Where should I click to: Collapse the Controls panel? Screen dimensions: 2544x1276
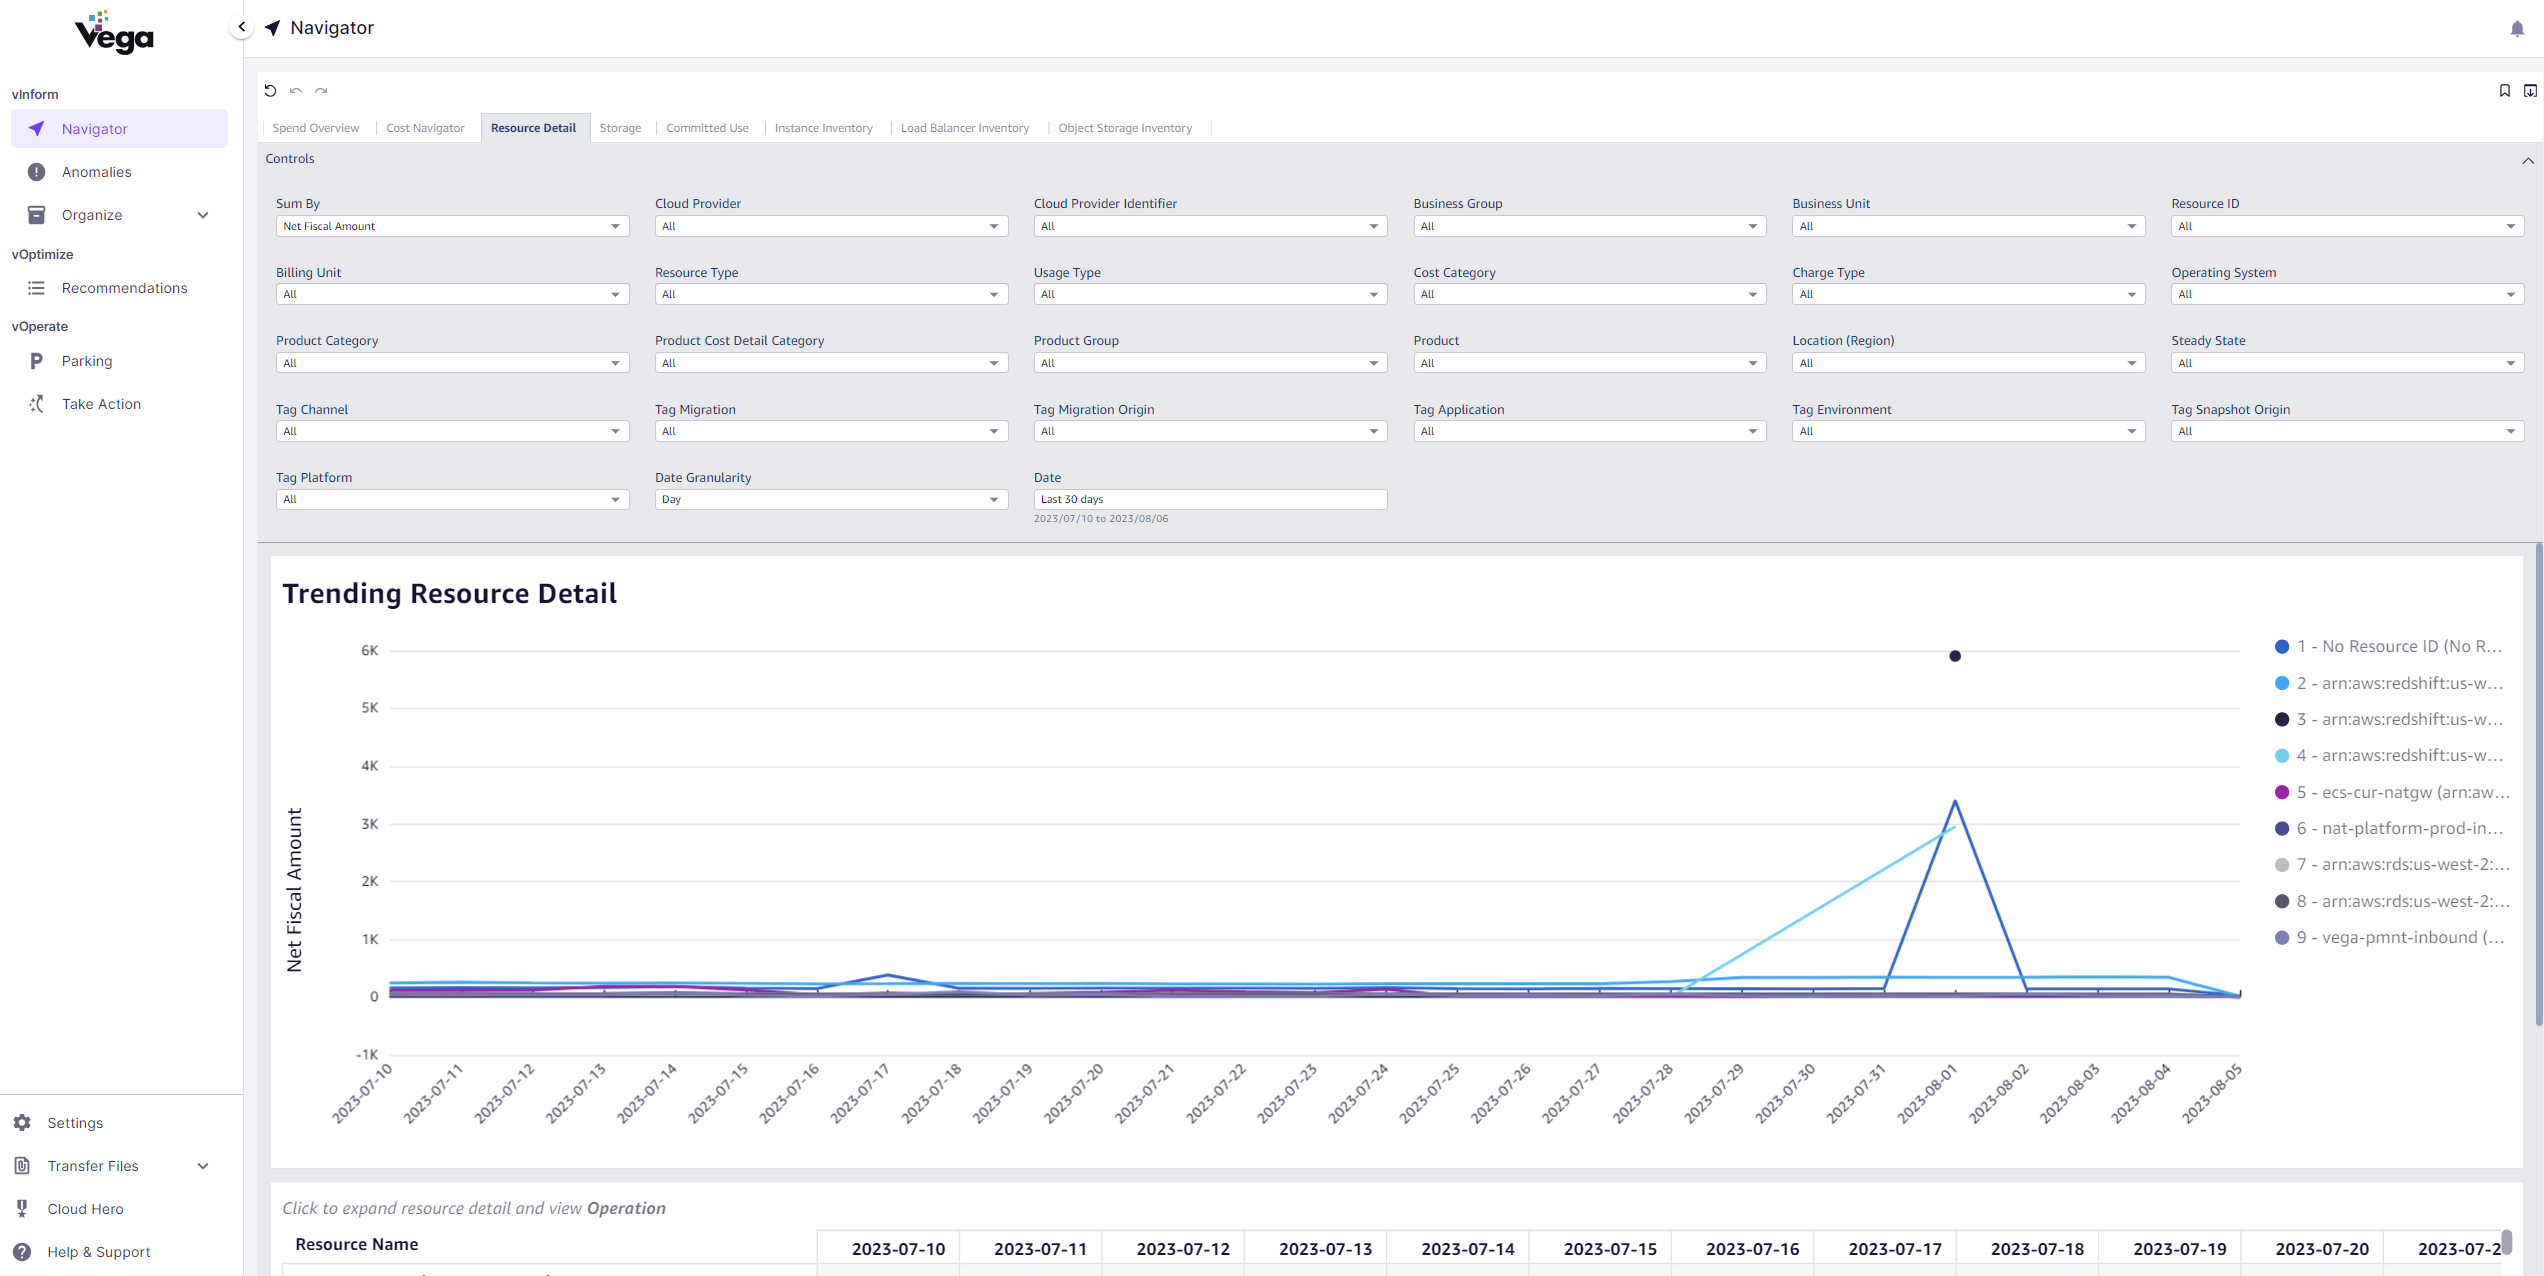tap(2527, 160)
